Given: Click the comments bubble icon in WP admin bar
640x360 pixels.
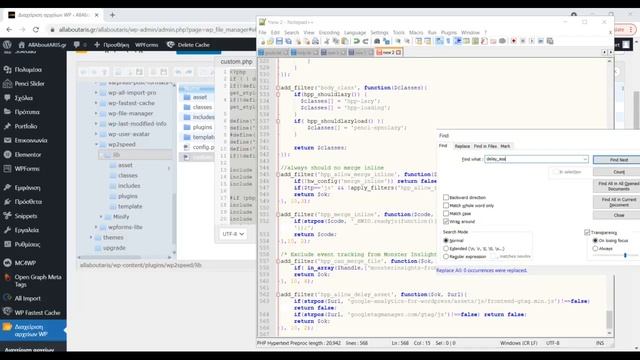Looking at the screenshot, I should pos(77,44).
